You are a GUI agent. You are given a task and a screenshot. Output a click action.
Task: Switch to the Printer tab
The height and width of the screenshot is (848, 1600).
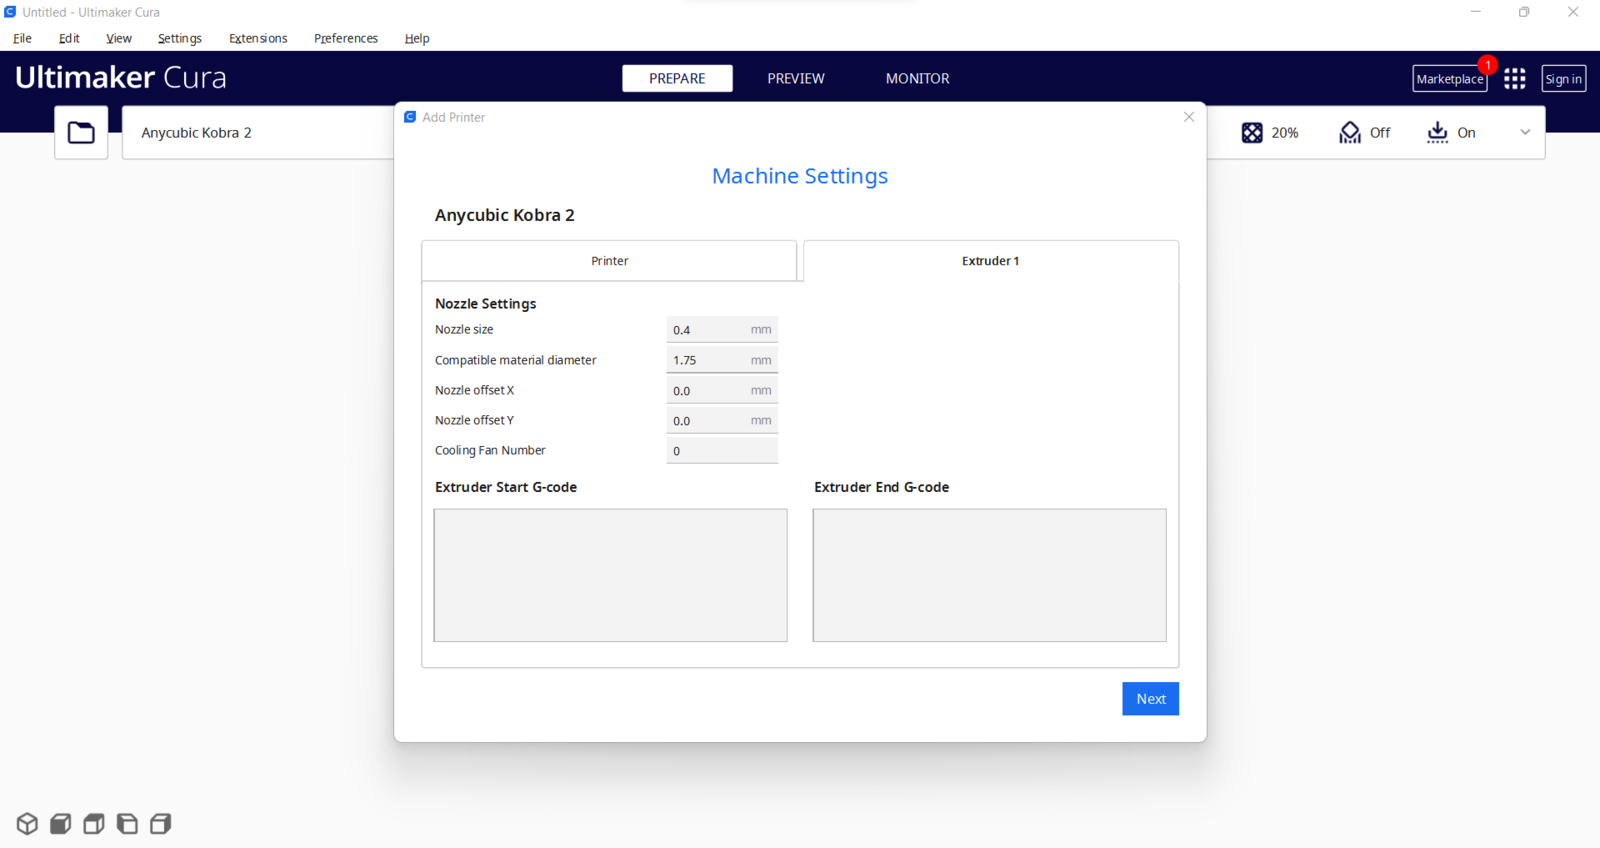(x=609, y=261)
